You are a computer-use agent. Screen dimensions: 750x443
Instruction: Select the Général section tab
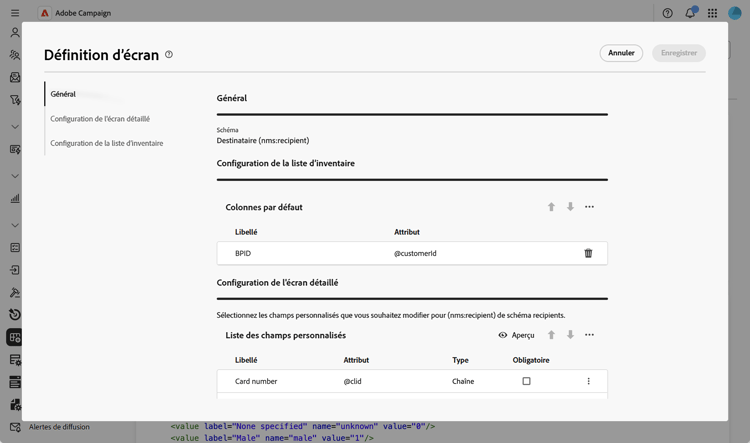(x=63, y=94)
